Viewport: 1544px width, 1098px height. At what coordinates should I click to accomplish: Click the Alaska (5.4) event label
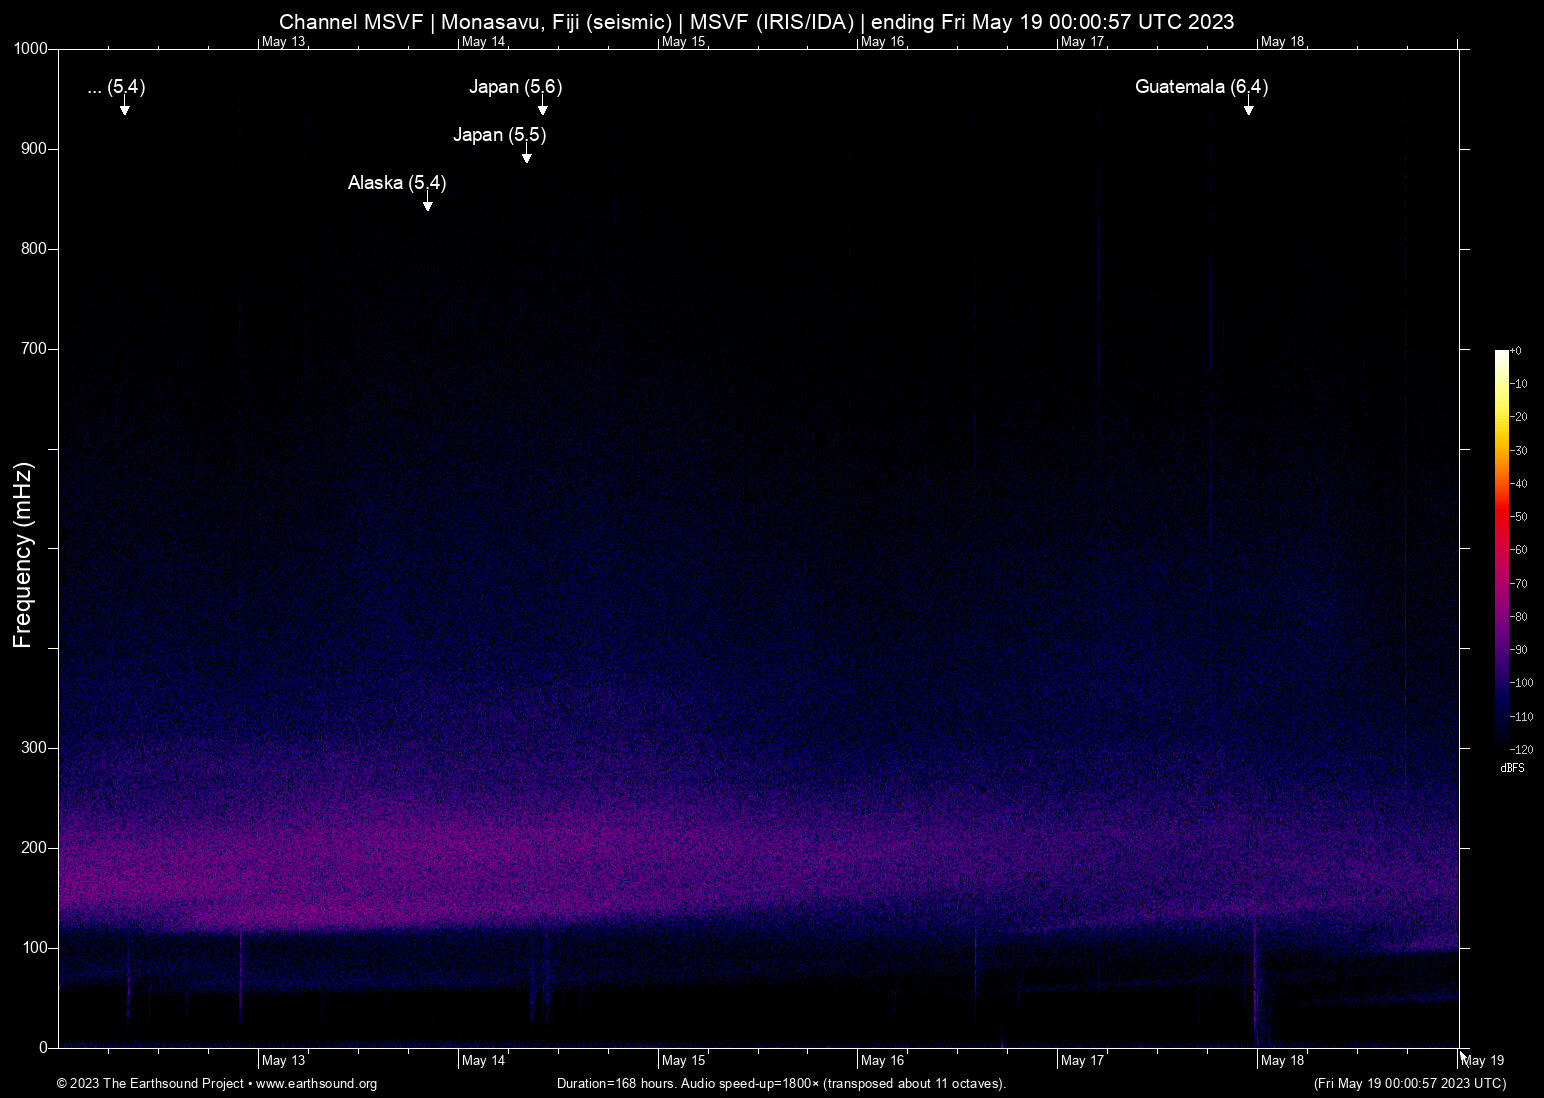click(x=397, y=183)
